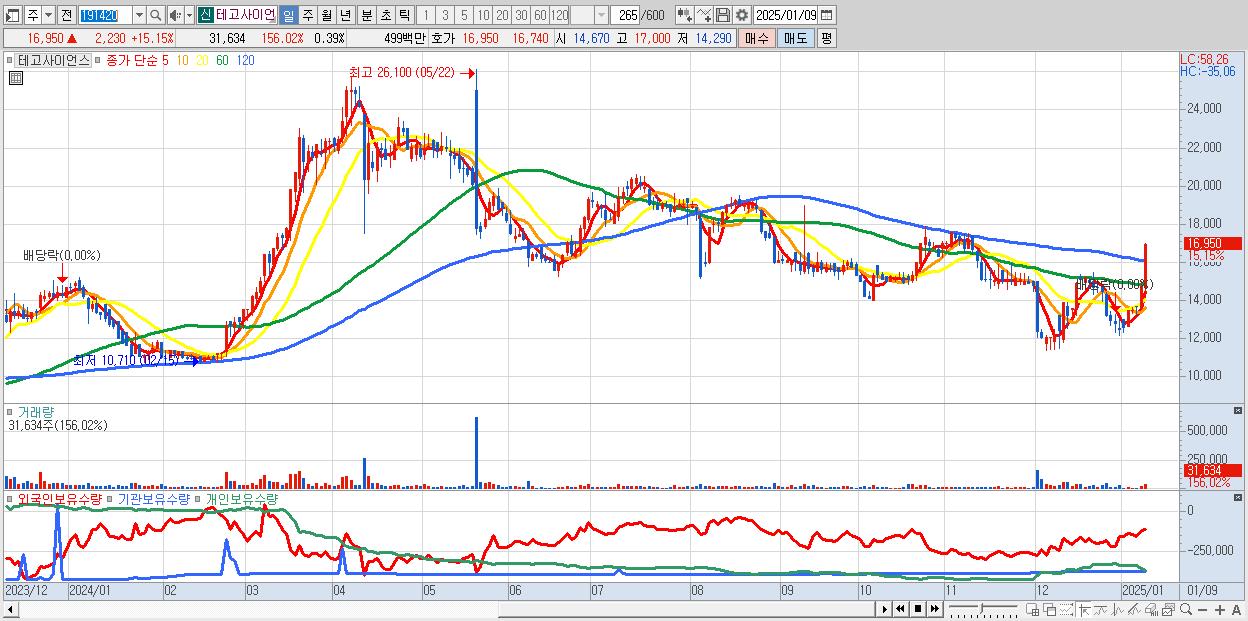Click the 평 button next to 매도
Viewport: 1248px width, 621px height.
coord(826,38)
